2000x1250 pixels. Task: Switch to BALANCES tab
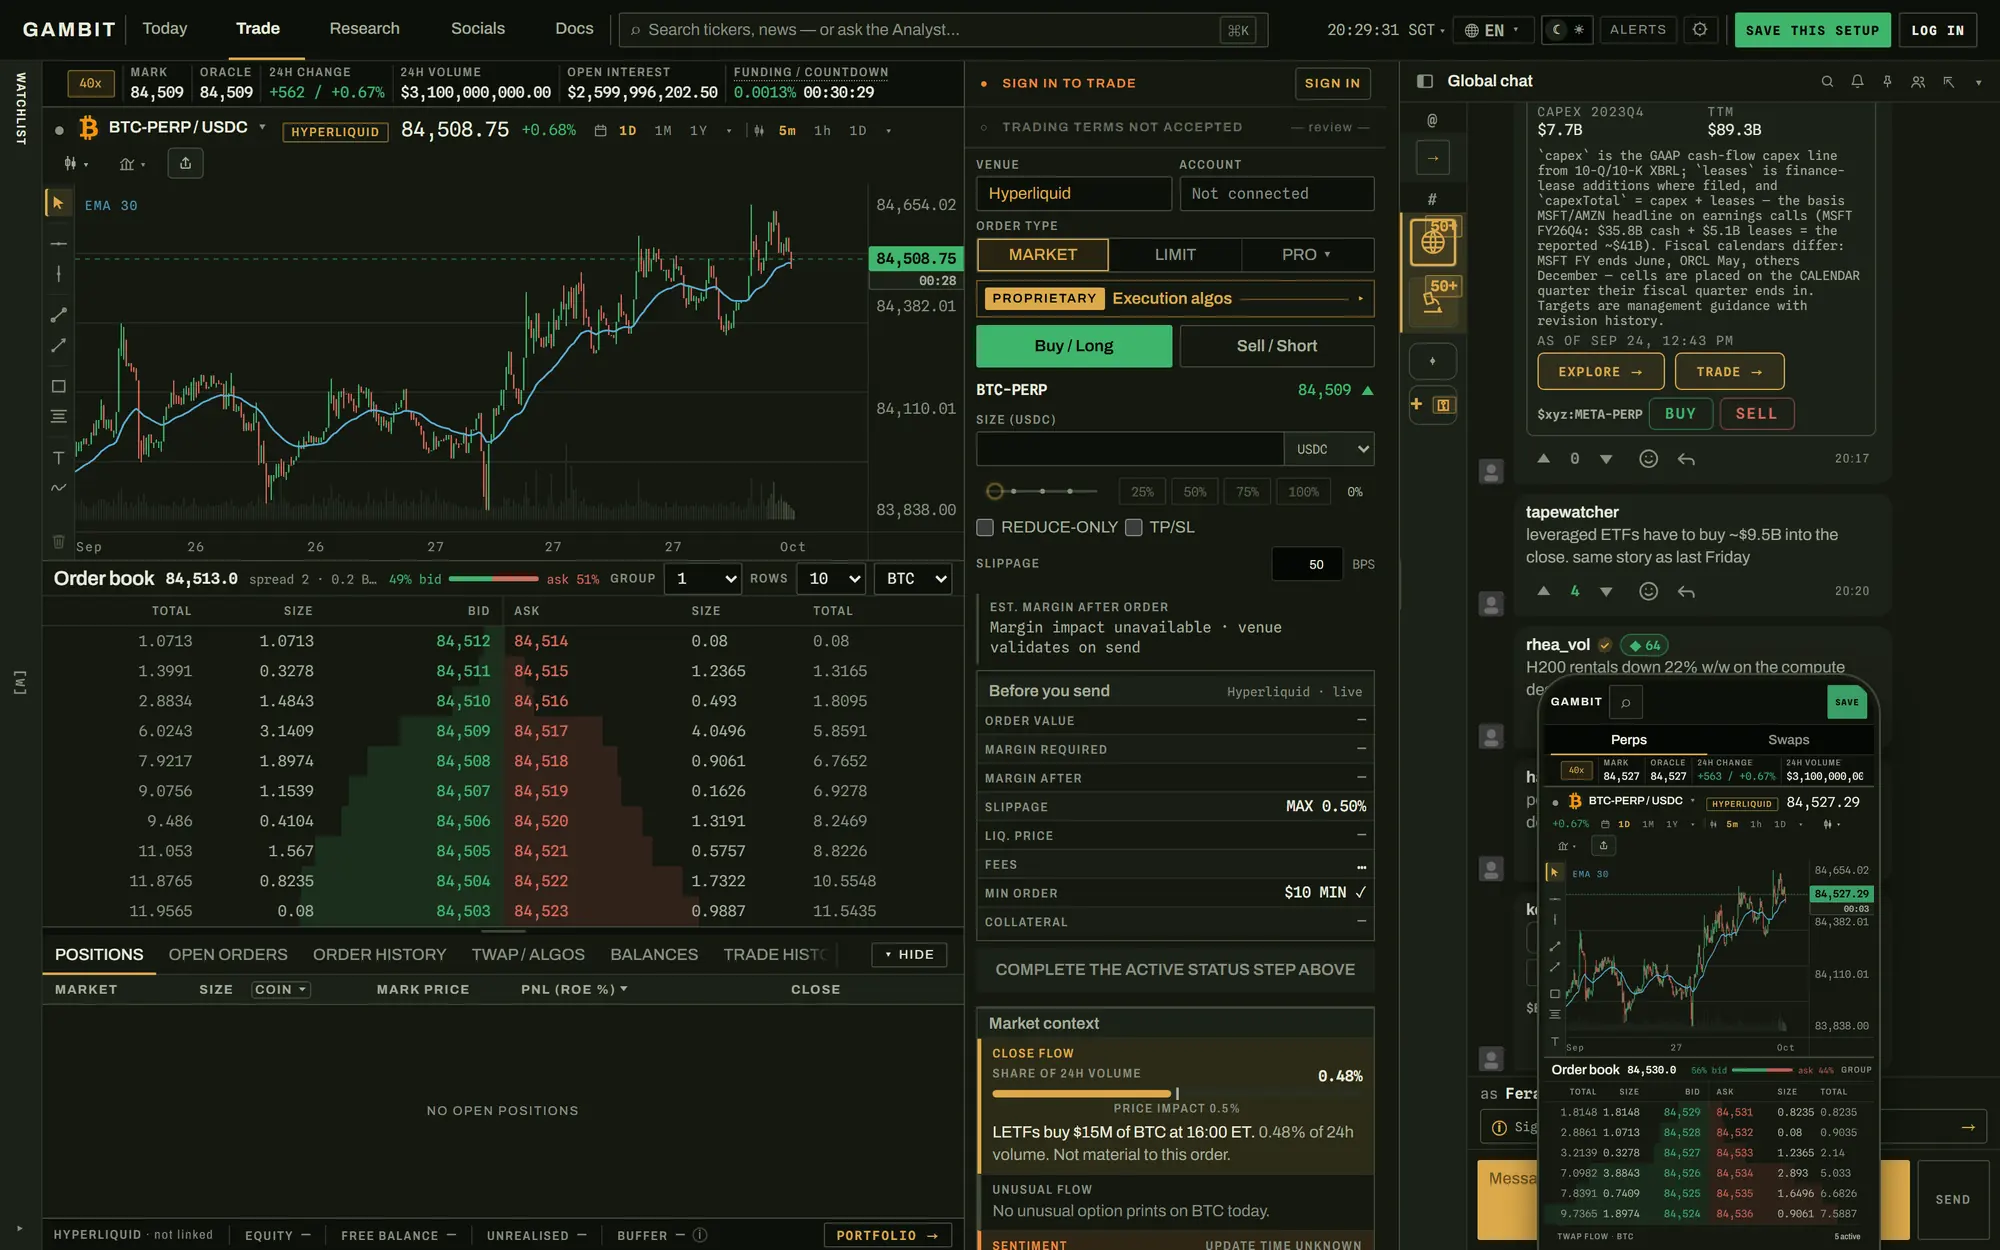coord(654,955)
